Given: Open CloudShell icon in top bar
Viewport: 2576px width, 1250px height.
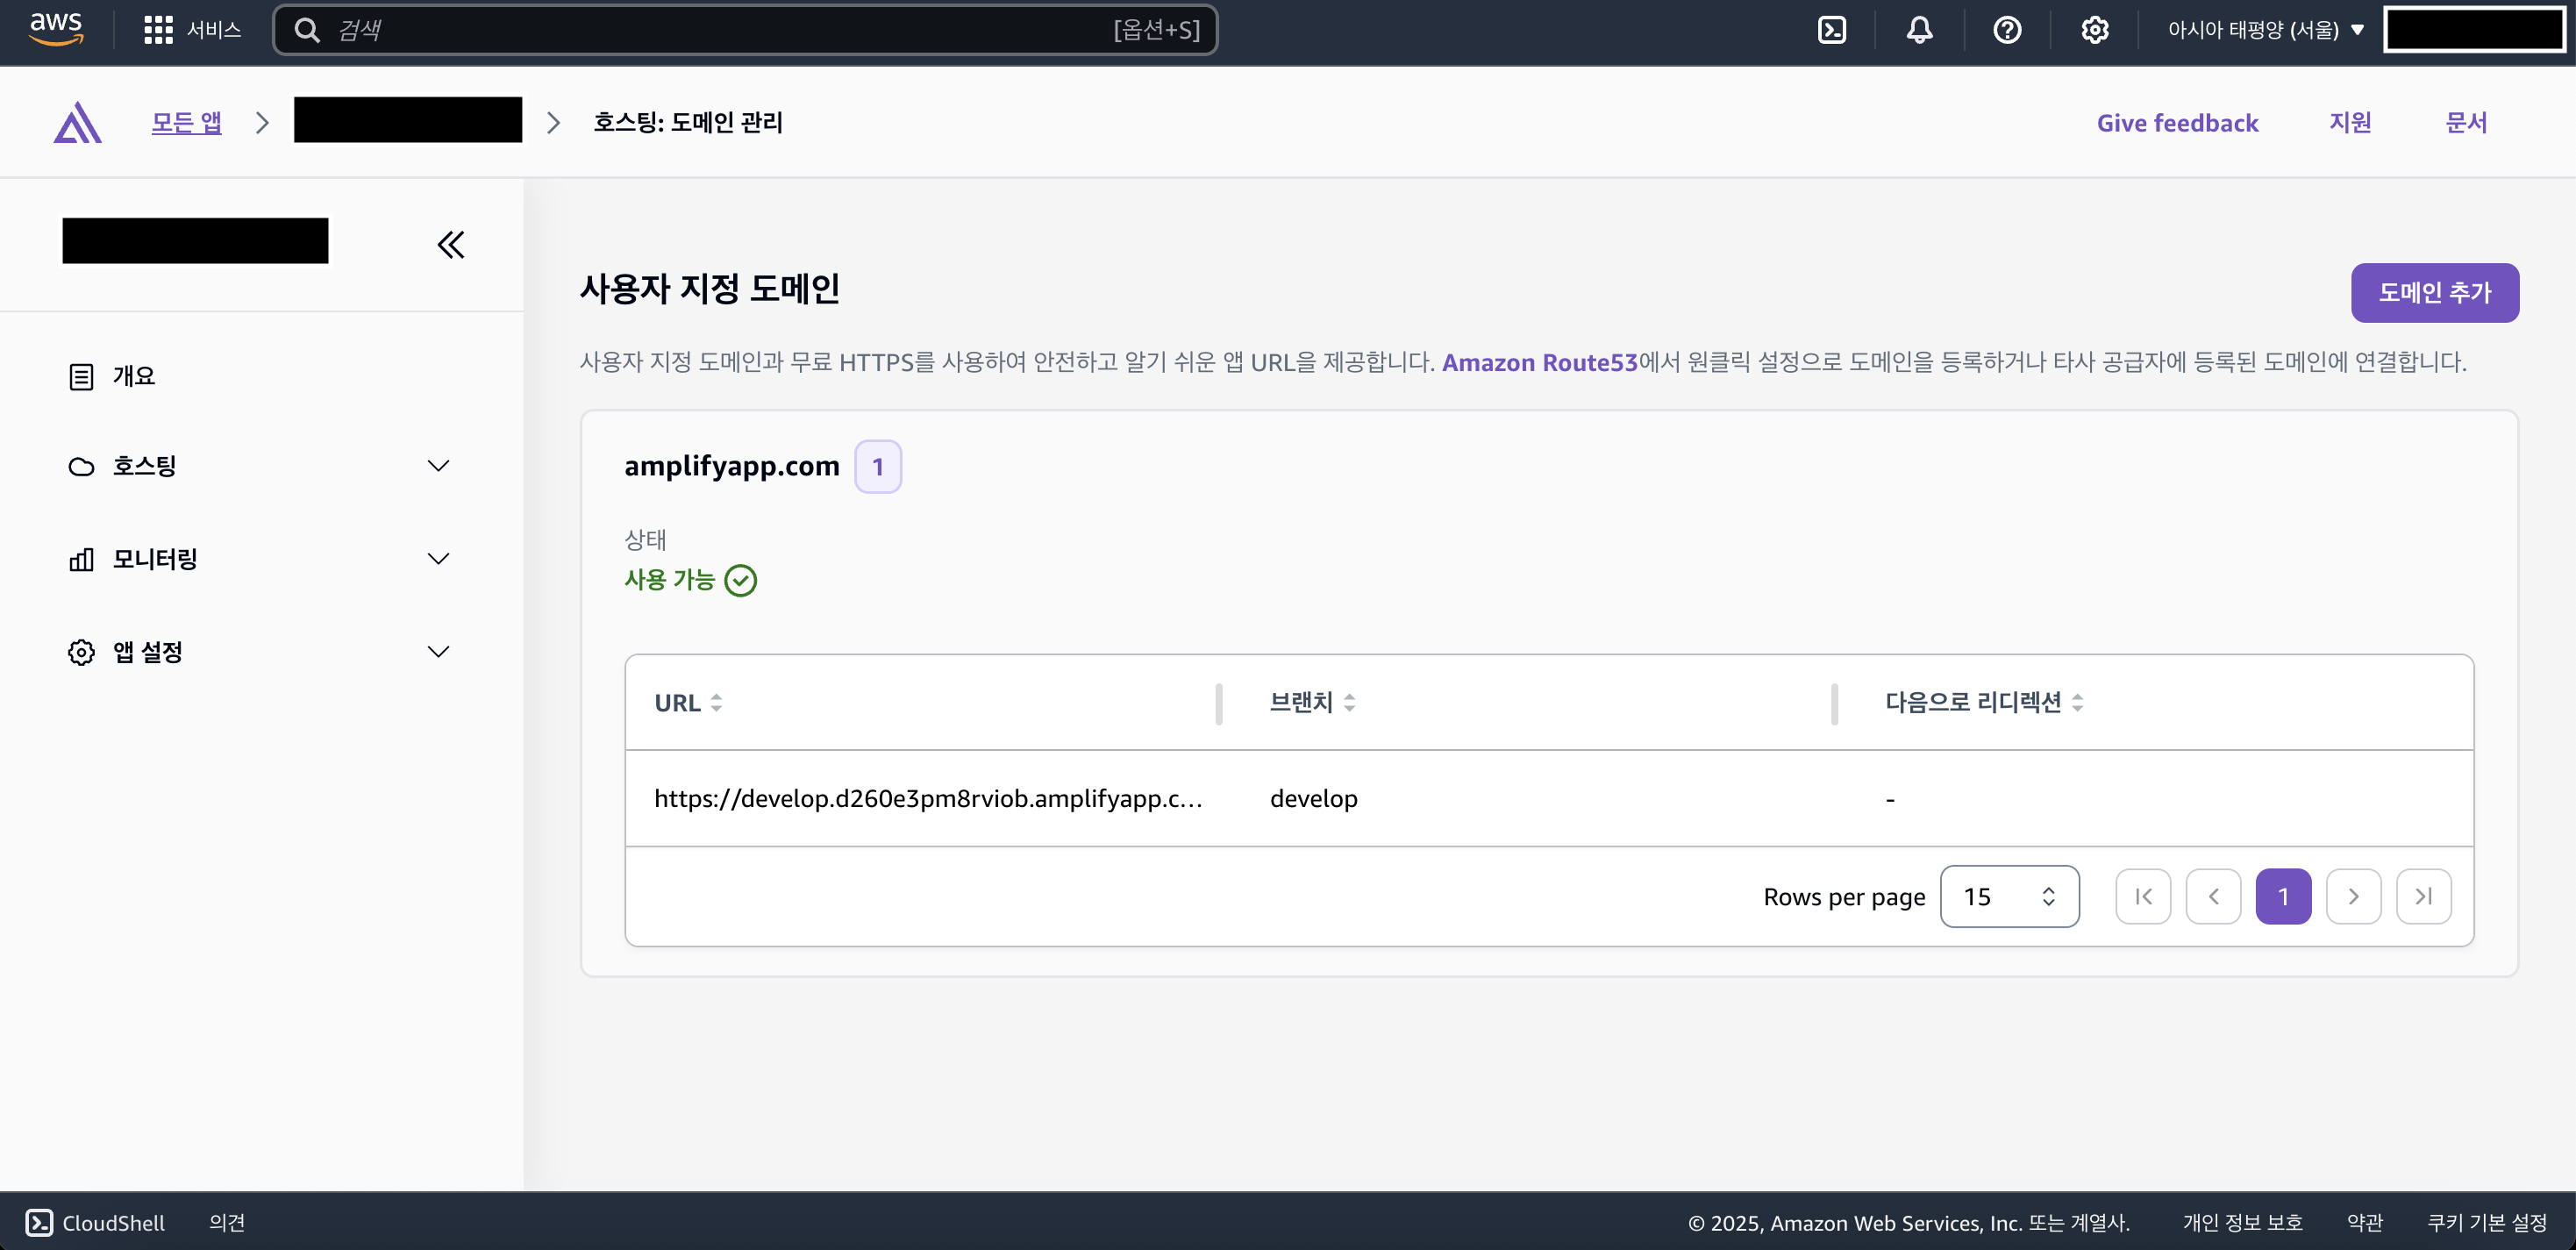Looking at the screenshot, I should coord(1831,30).
